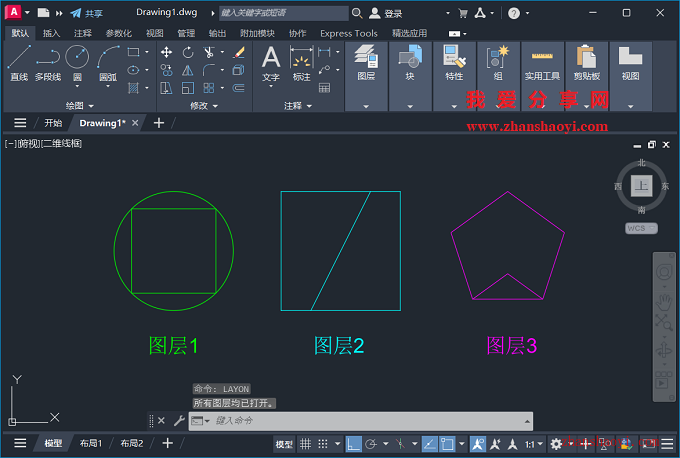Select the Leader tool

[324, 70]
